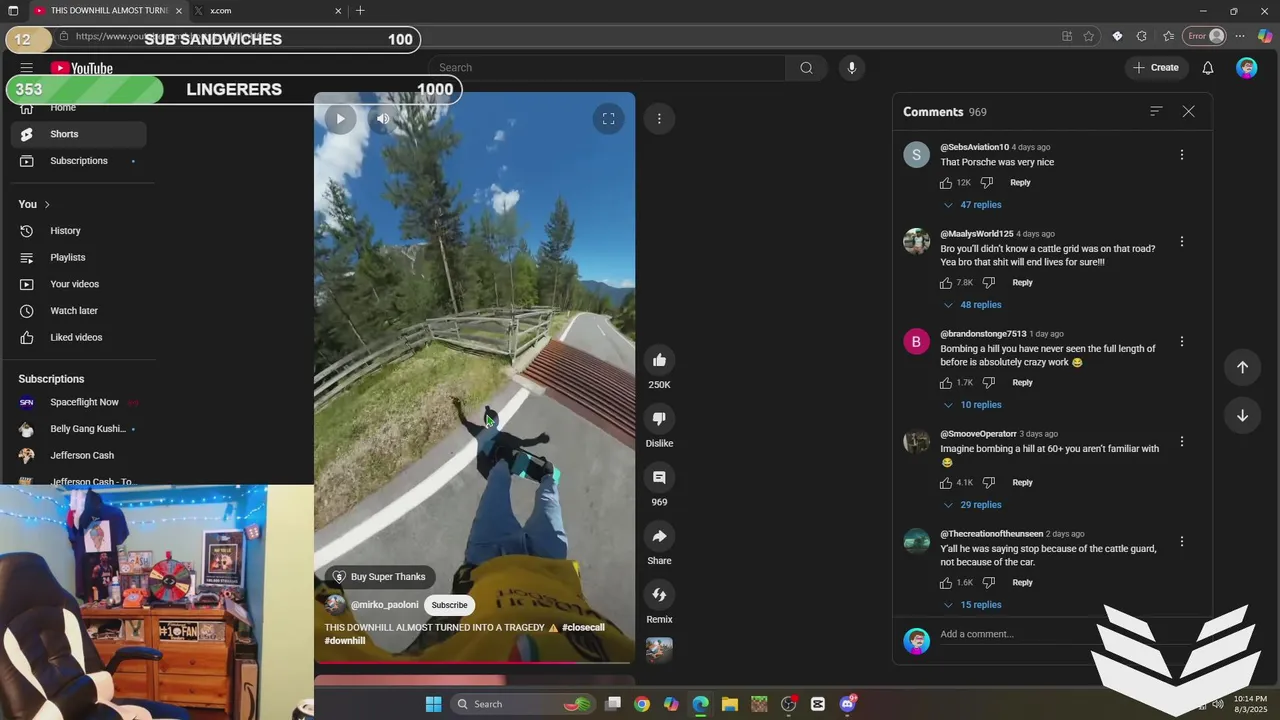This screenshot has height=720, width=1280.
Task: Dislike the Thecreationoftheunseen comment
Action: (989, 583)
